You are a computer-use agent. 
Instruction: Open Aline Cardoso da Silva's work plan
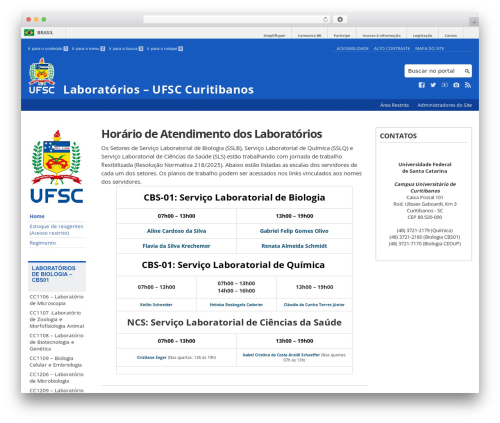coord(177,231)
